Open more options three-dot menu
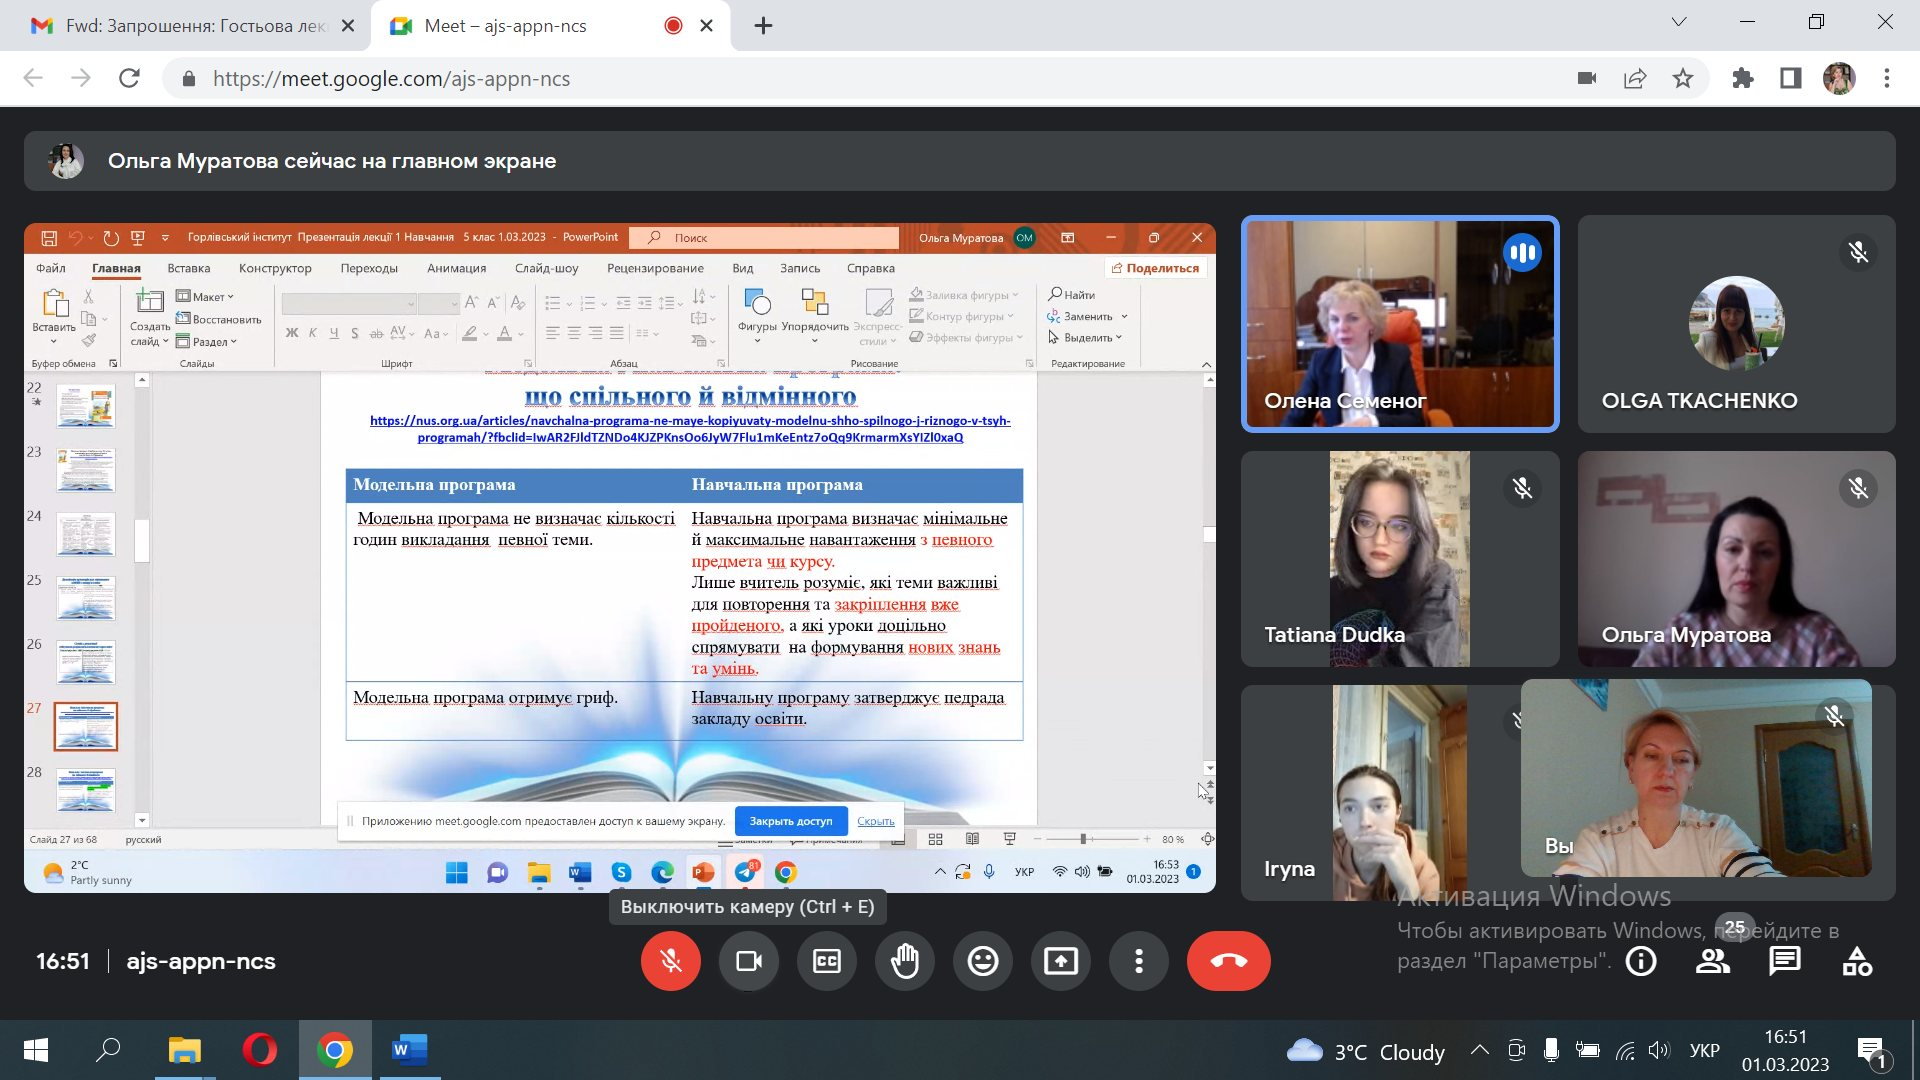Viewport: 1920px width, 1080px height. click(x=1139, y=961)
